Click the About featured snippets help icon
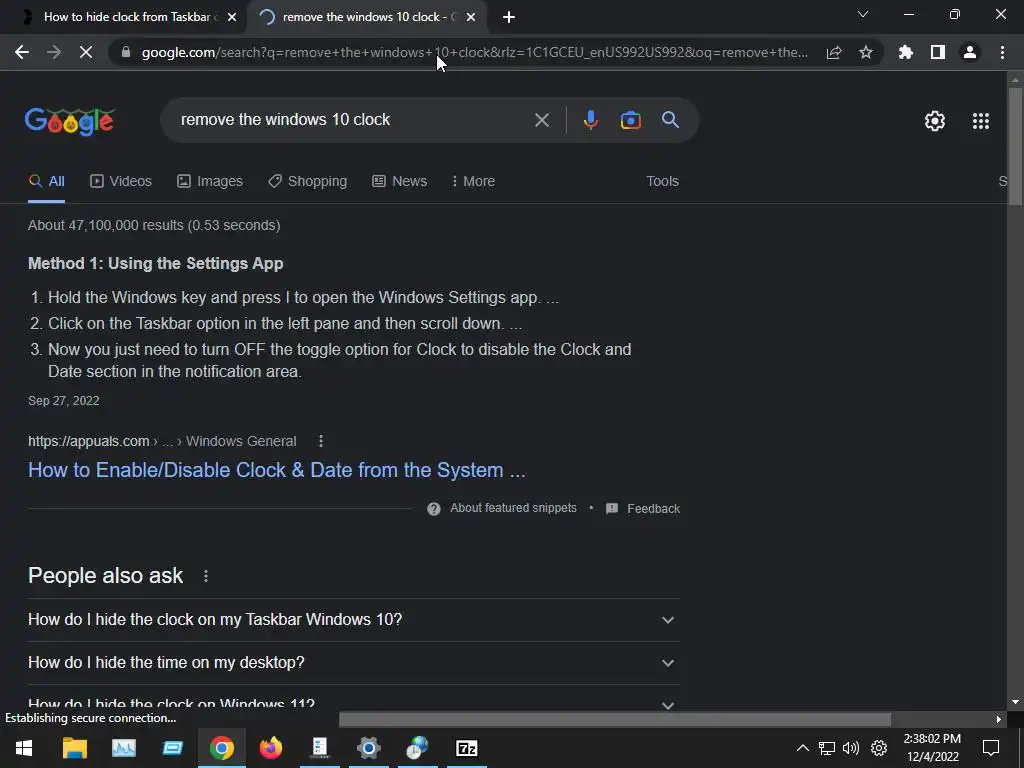 tap(434, 509)
